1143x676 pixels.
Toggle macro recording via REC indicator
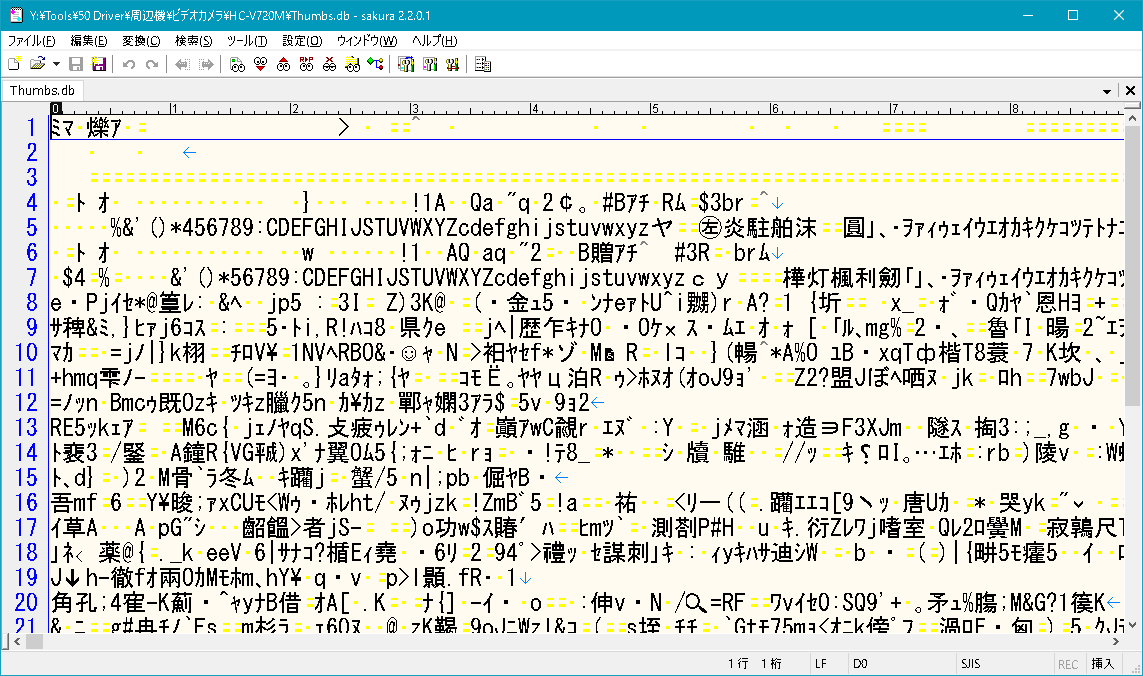click(1068, 663)
